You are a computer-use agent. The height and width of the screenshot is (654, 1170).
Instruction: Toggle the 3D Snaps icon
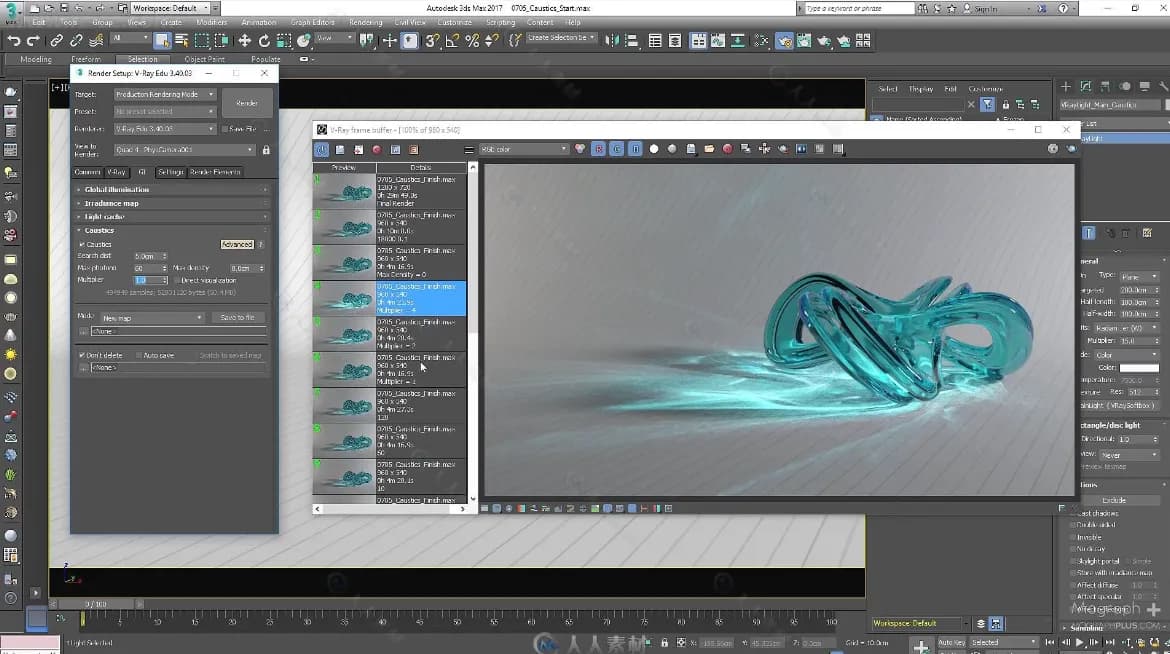432,41
